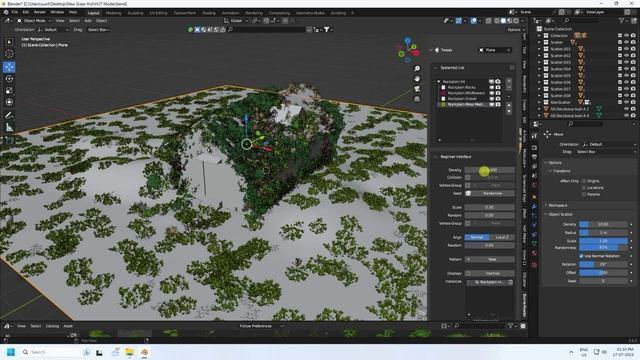Click the navigation gizmo blue Z axis
This screenshot has height=360, width=640.
click(x=407, y=41)
